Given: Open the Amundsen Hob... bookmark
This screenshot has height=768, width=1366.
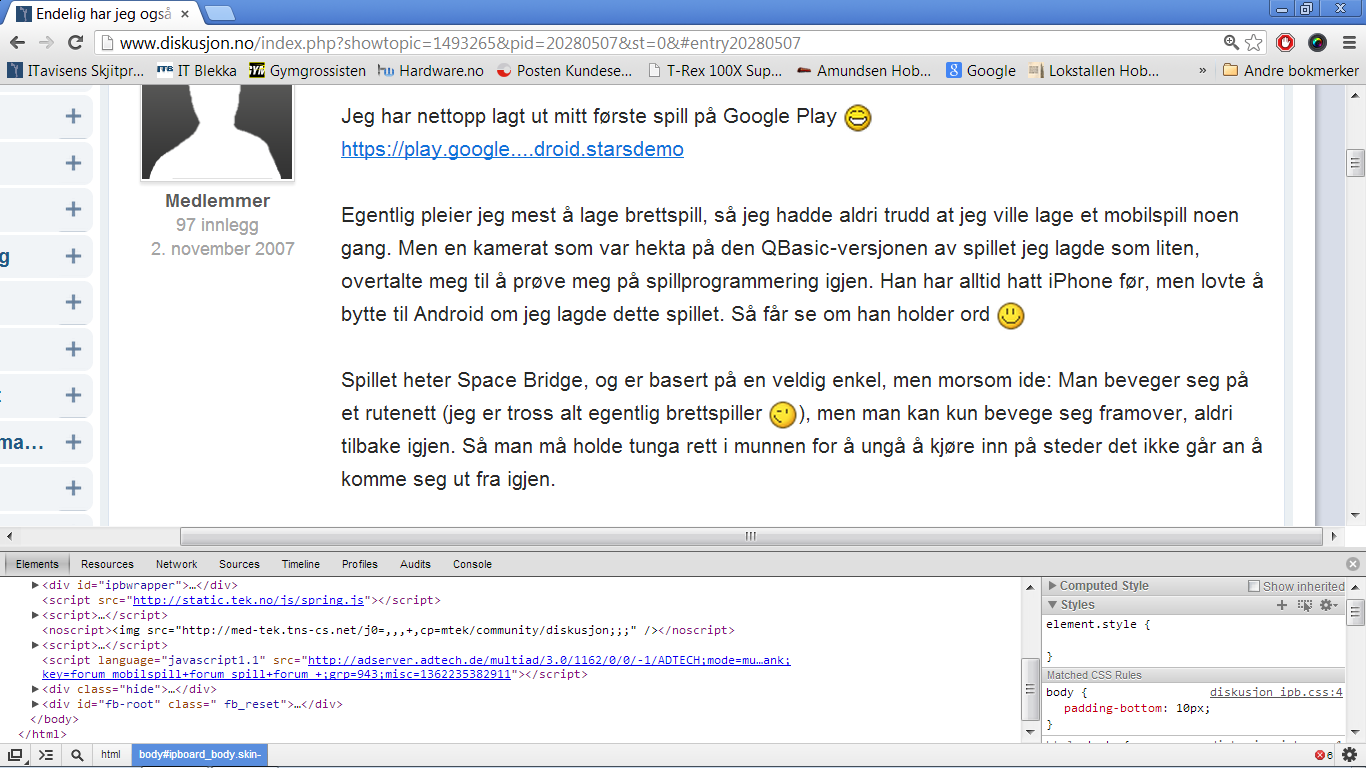Looking at the screenshot, I should coord(865,70).
